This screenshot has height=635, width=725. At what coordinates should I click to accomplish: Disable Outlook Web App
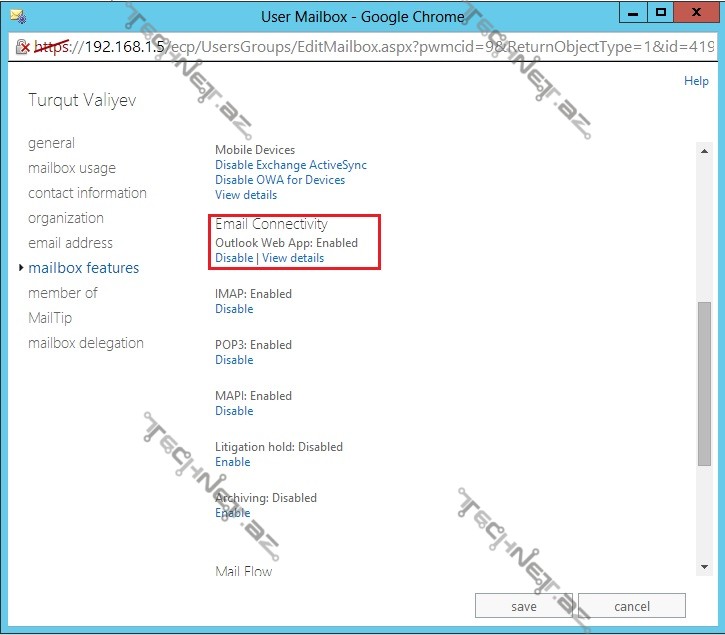(234, 258)
